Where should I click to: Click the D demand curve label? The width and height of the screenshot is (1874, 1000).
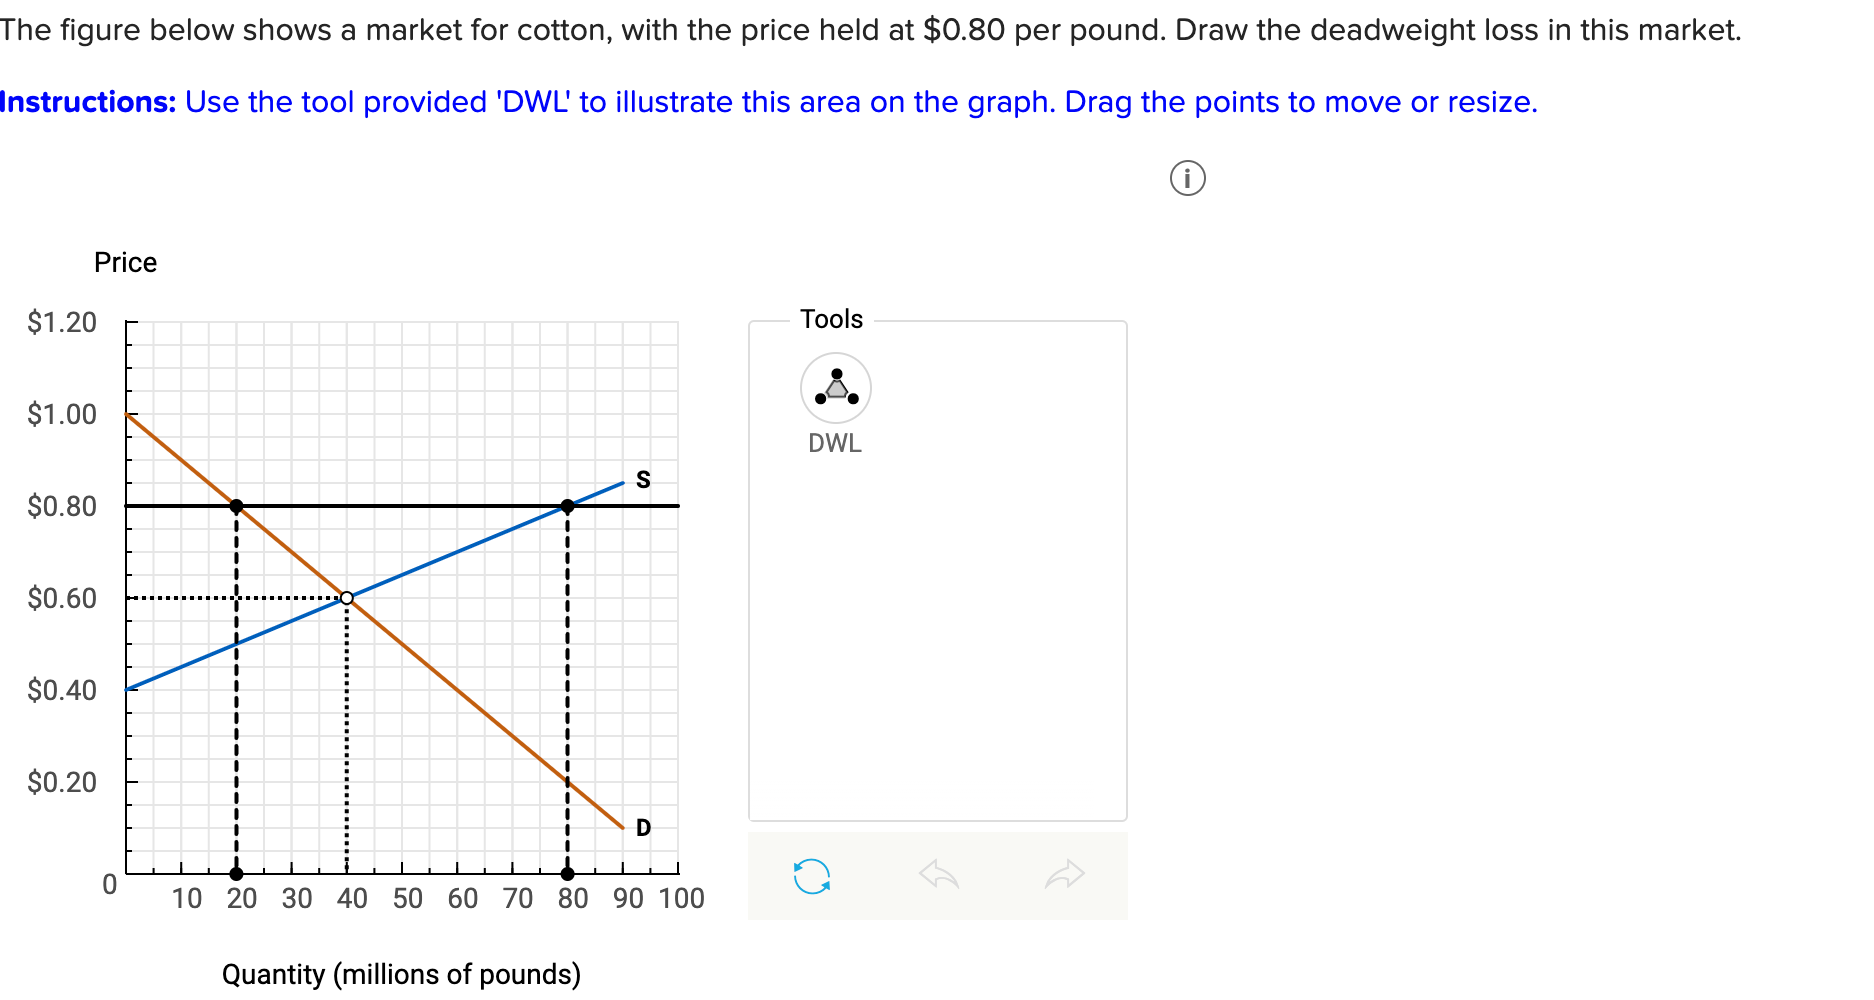click(x=643, y=828)
